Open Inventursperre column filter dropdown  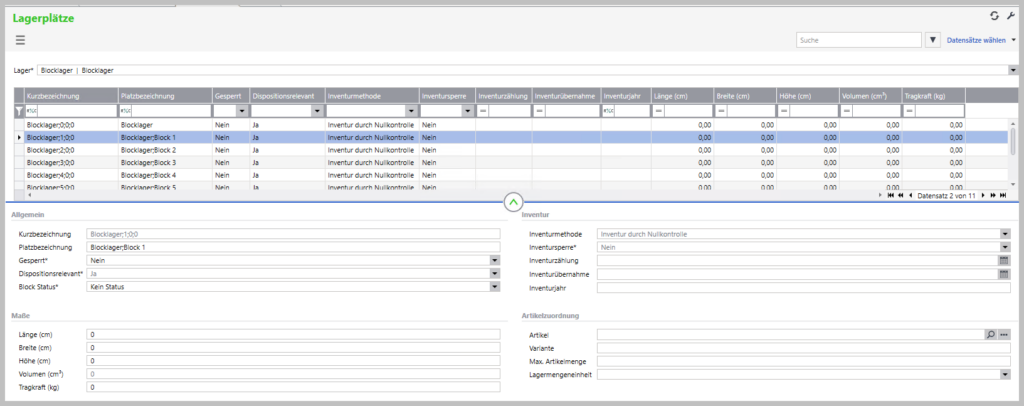pos(468,112)
